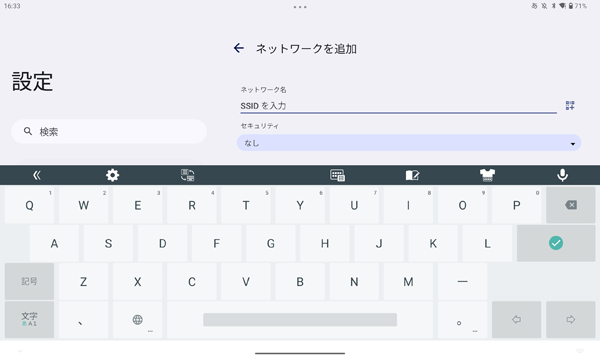
Task: Tap the M key
Action: coord(408,281)
